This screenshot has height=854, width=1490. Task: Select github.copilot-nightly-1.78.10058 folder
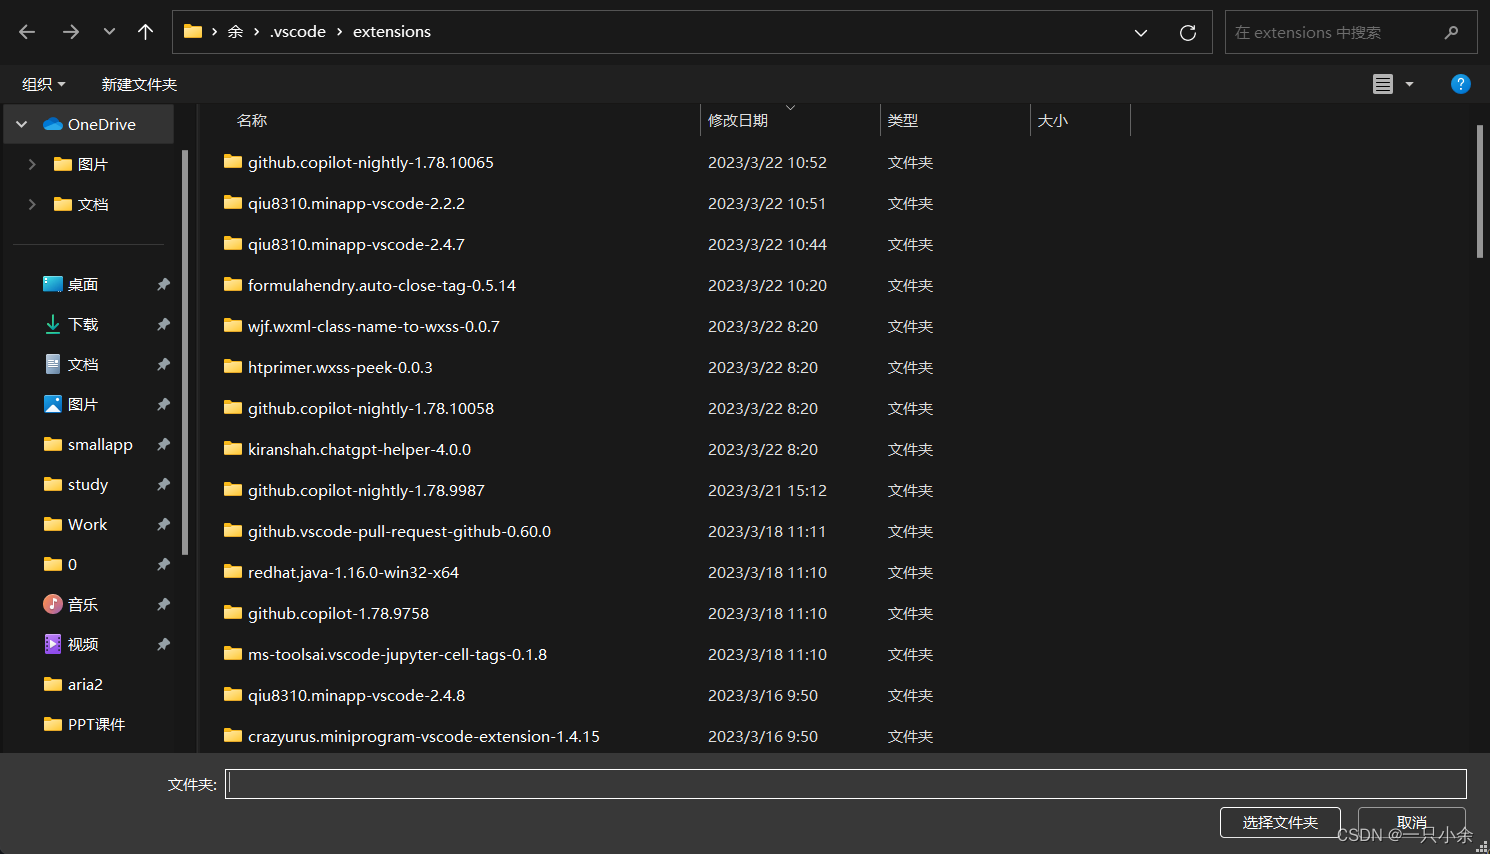point(370,408)
